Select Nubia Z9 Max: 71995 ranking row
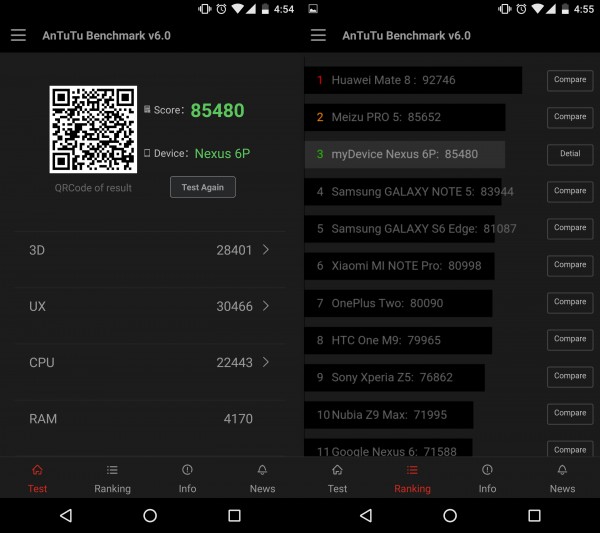 (389, 414)
